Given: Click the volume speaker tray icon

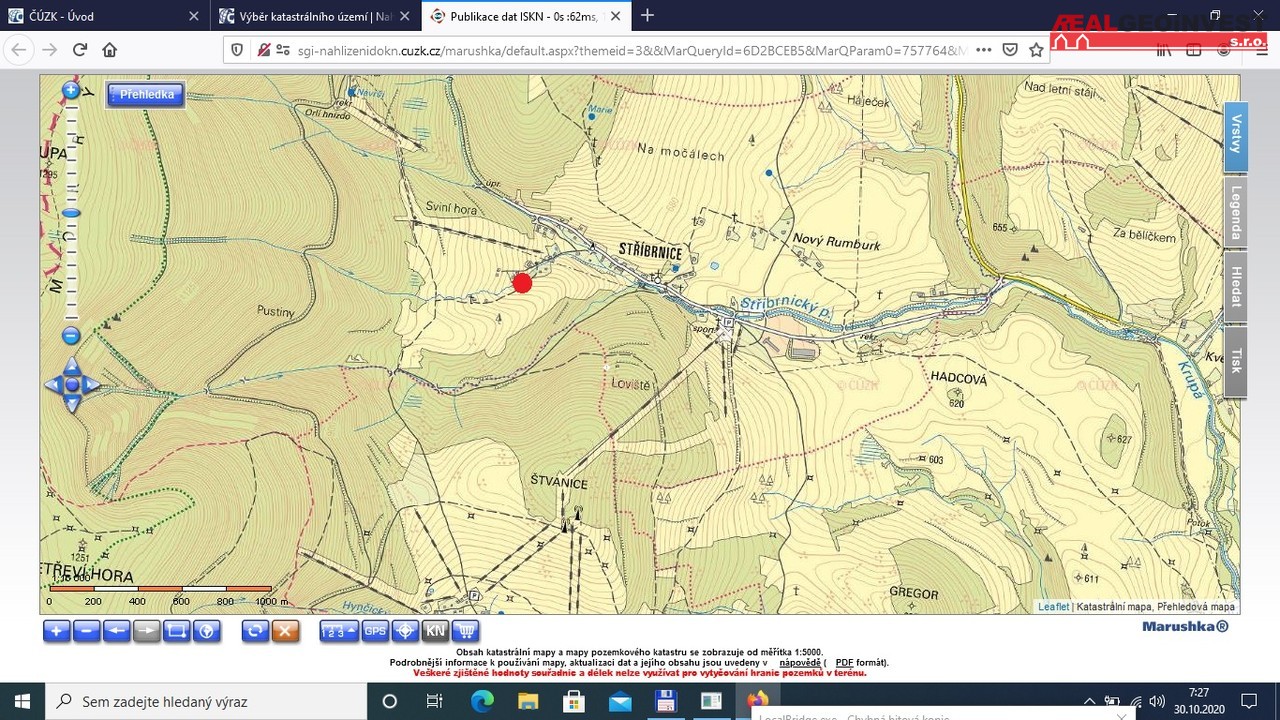Looking at the screenshot, I should 1158,701.
